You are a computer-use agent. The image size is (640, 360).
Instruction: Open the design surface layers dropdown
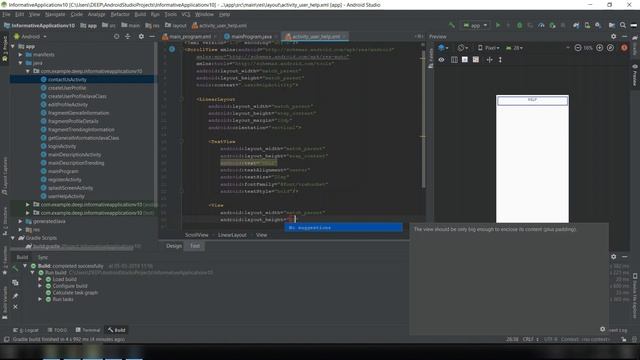point(443,48)
